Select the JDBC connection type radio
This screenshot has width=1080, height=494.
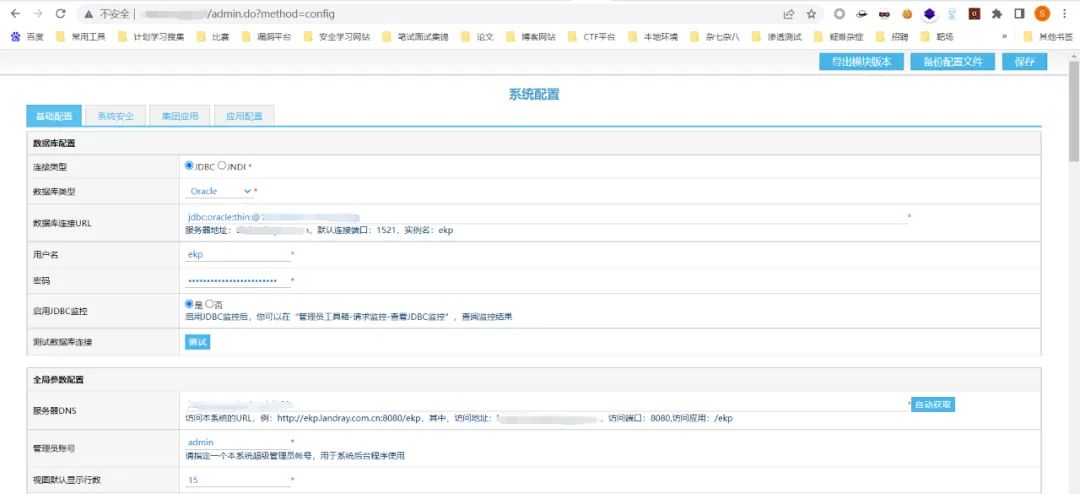189,166
